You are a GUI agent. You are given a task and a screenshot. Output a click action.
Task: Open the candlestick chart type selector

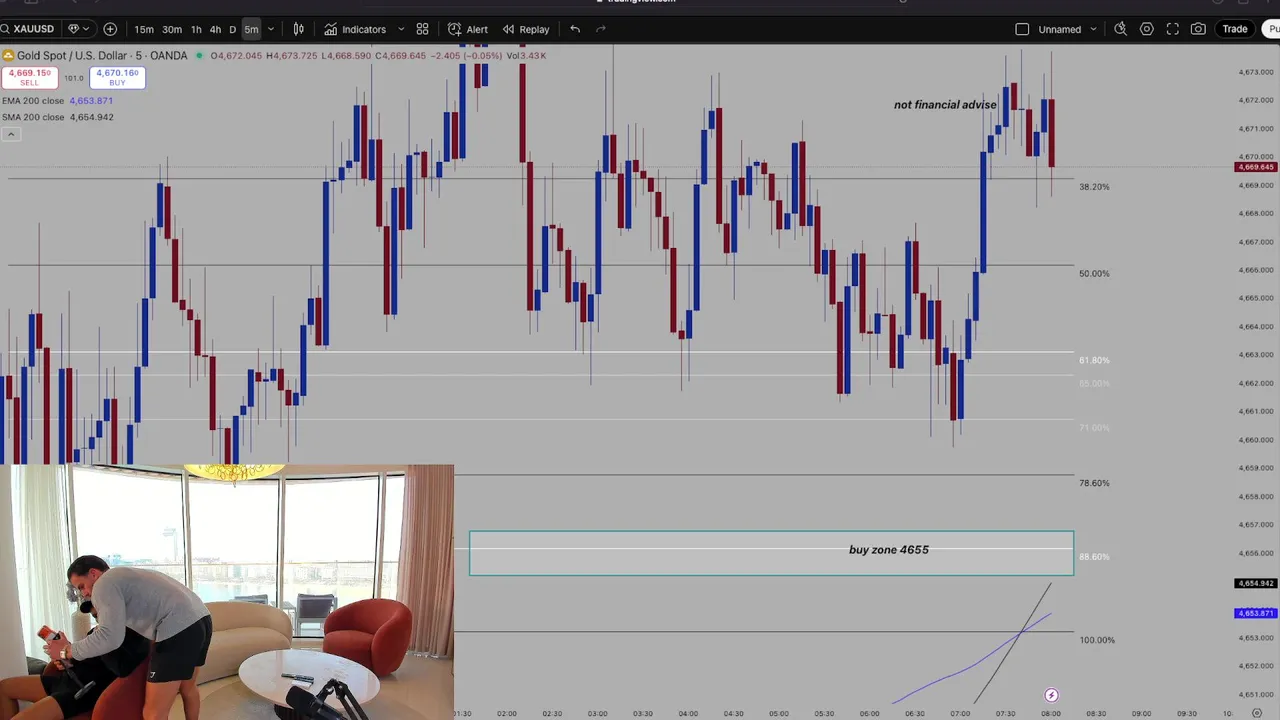298,29
